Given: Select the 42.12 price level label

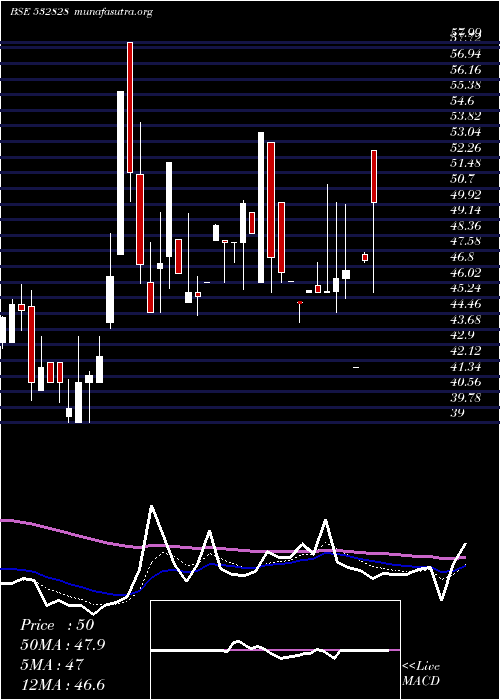Looking at the screenshot, I should click(465, 350).
